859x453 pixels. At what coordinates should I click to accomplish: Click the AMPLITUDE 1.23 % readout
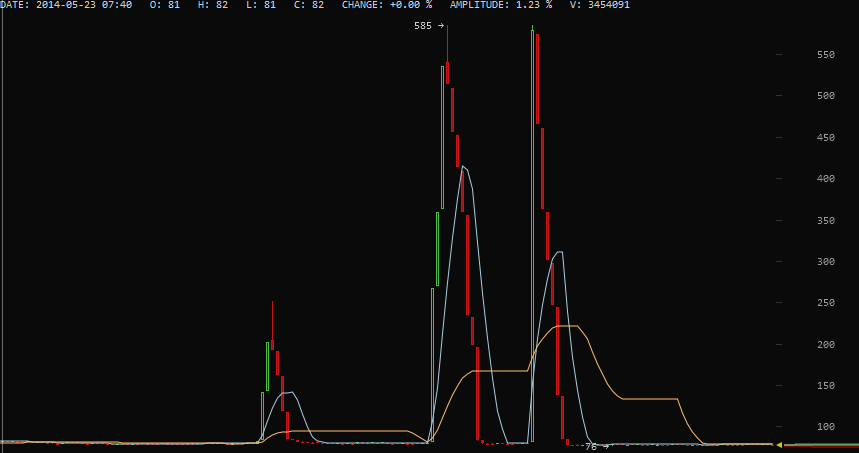pyautogui.click(x=501, y=5)
